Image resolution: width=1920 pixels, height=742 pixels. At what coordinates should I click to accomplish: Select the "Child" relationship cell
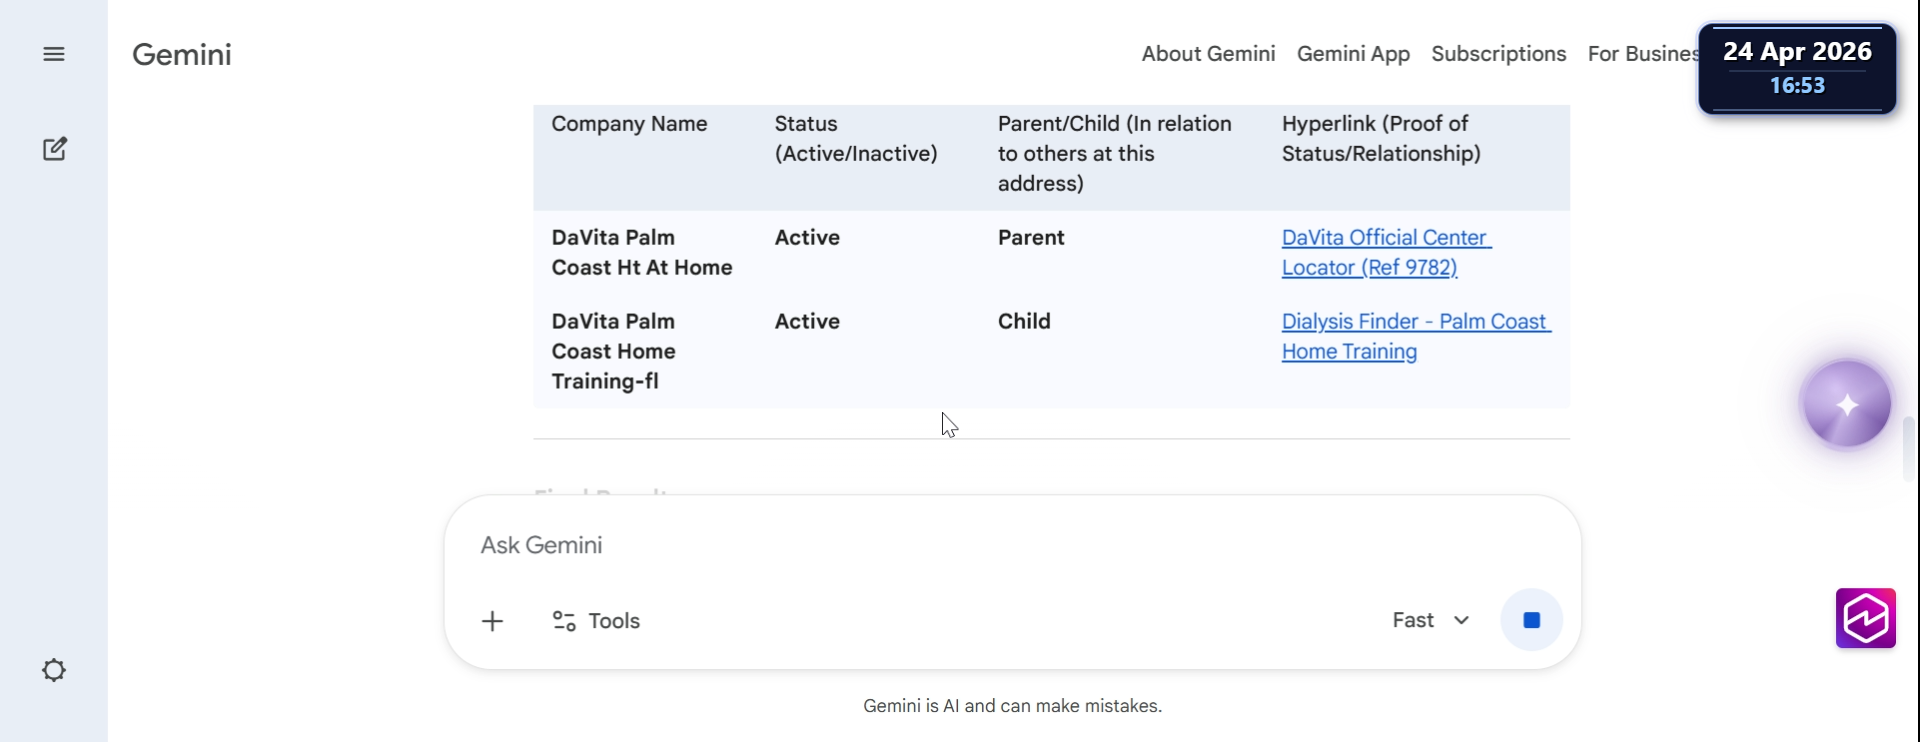[1024, 322]
